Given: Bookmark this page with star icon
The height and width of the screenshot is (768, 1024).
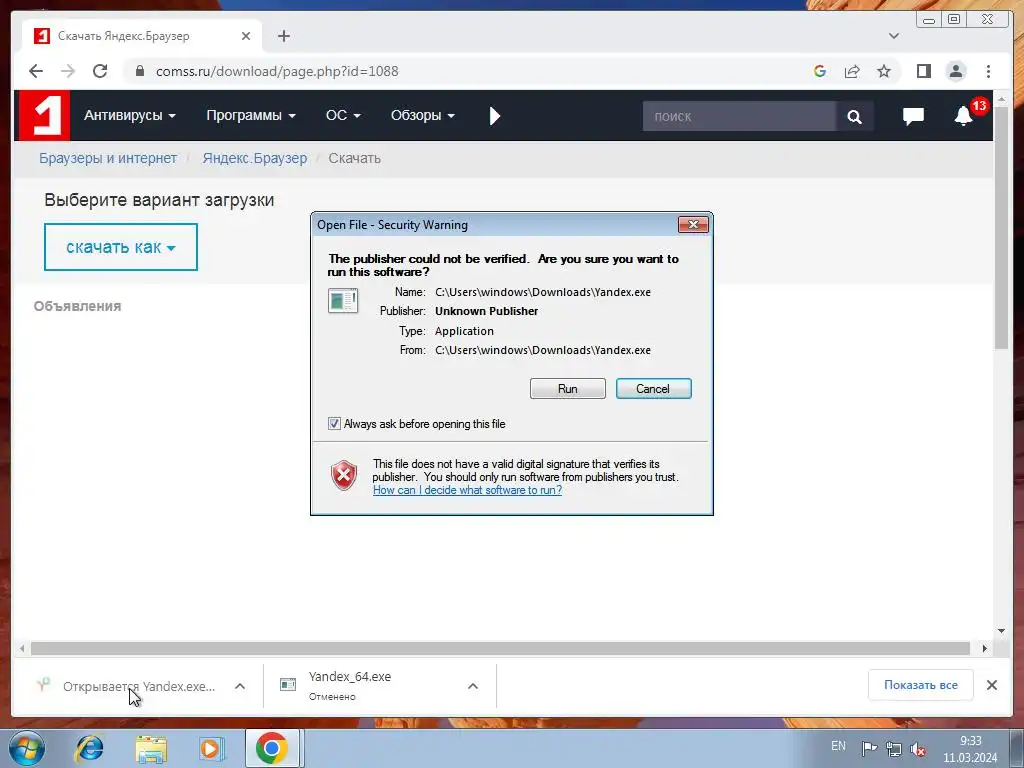Looking at the screenshot, I should point(884,71).
